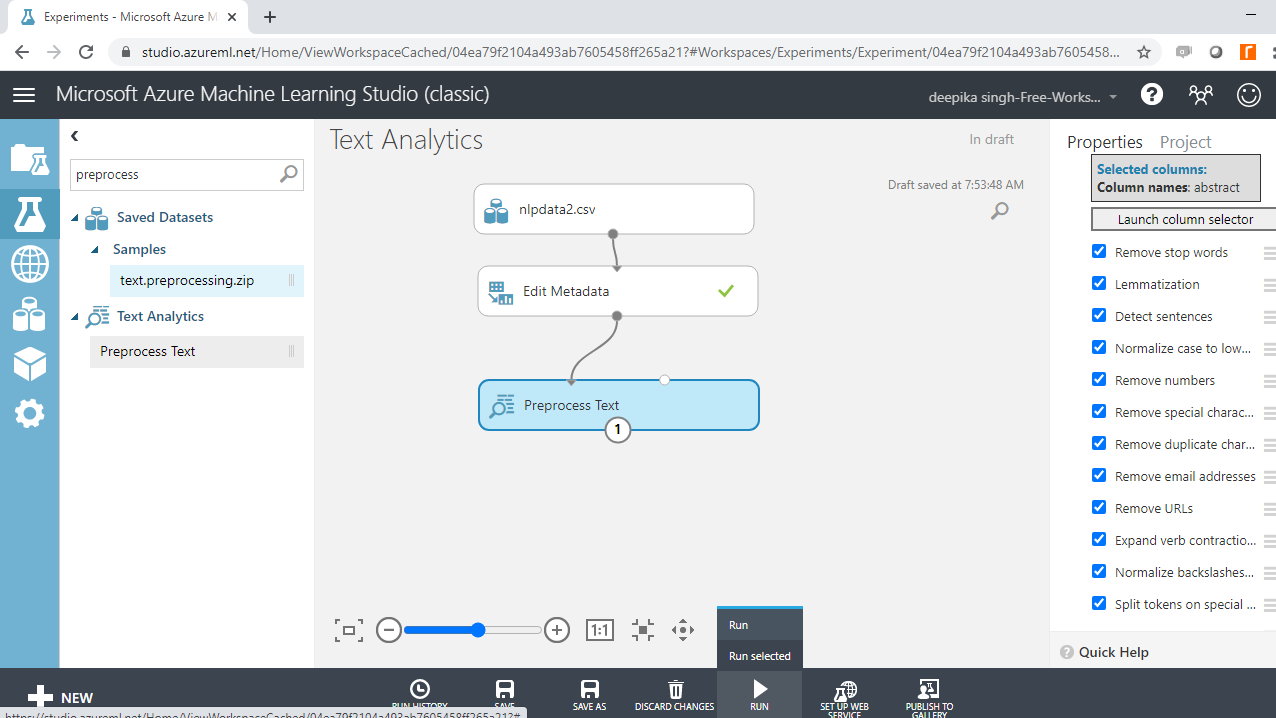
Task: Open Web Services globe icon in sidebar
Action: pos(29,265)
